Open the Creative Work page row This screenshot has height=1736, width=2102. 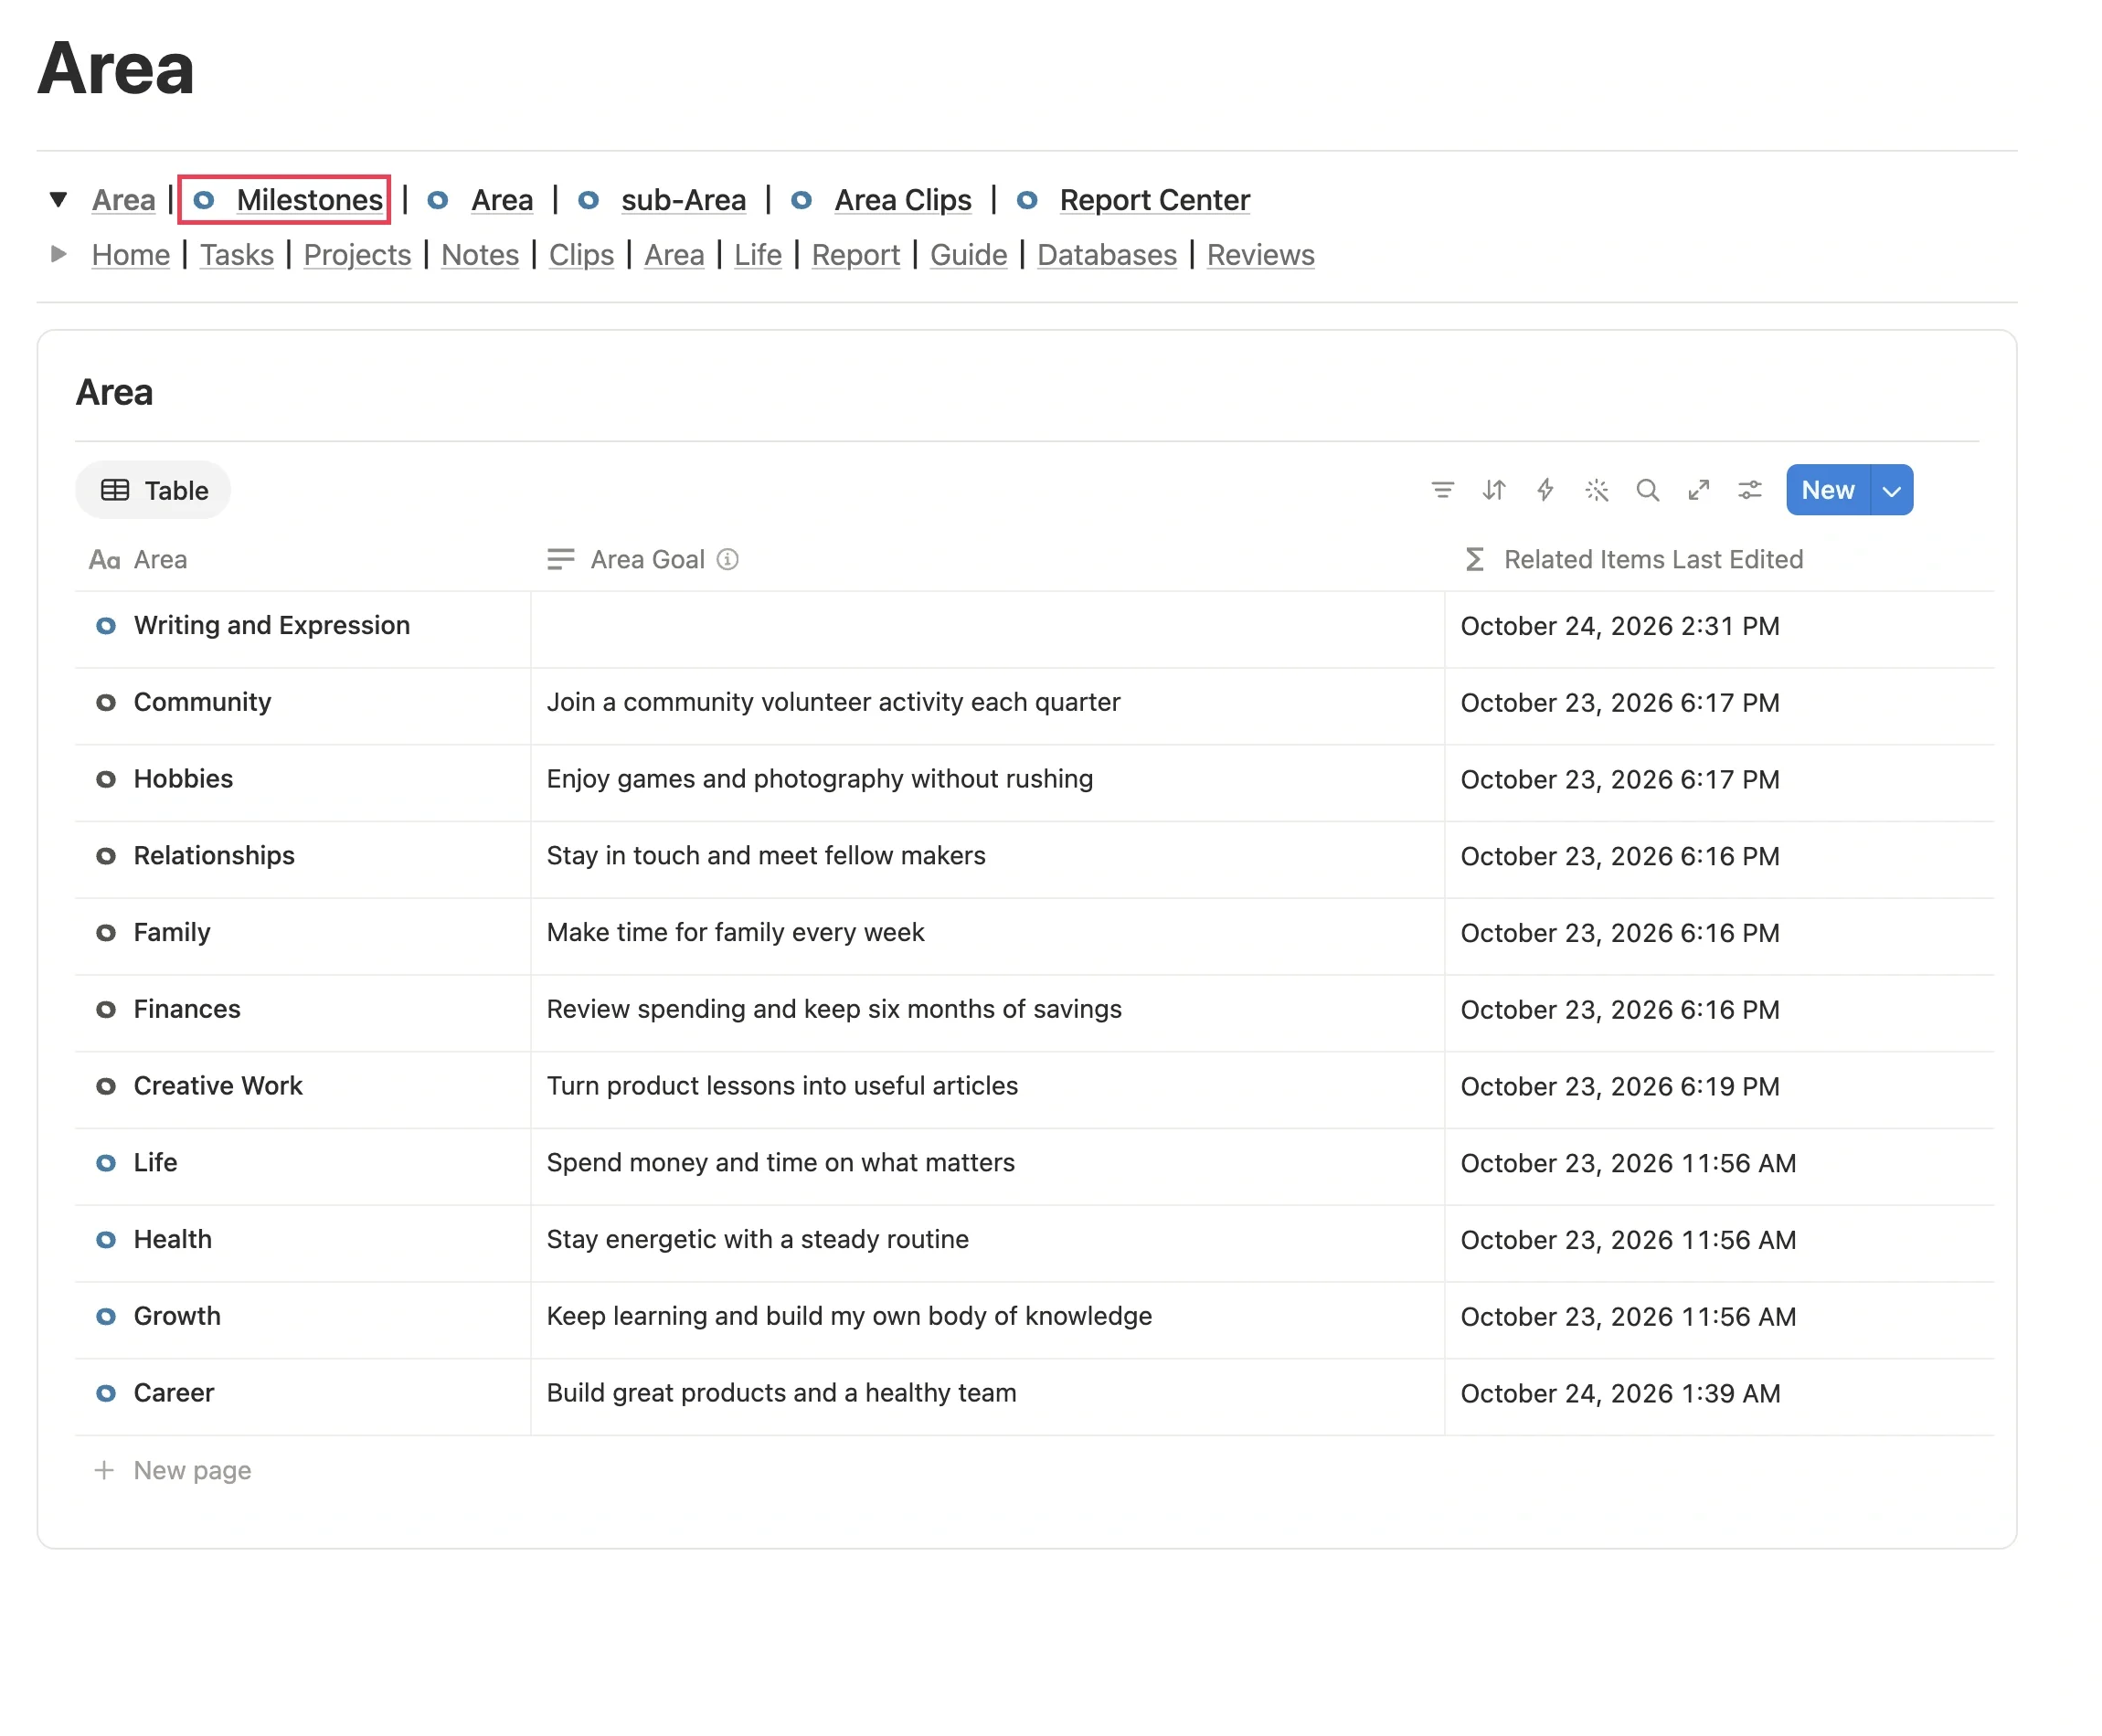point(218,1086)
